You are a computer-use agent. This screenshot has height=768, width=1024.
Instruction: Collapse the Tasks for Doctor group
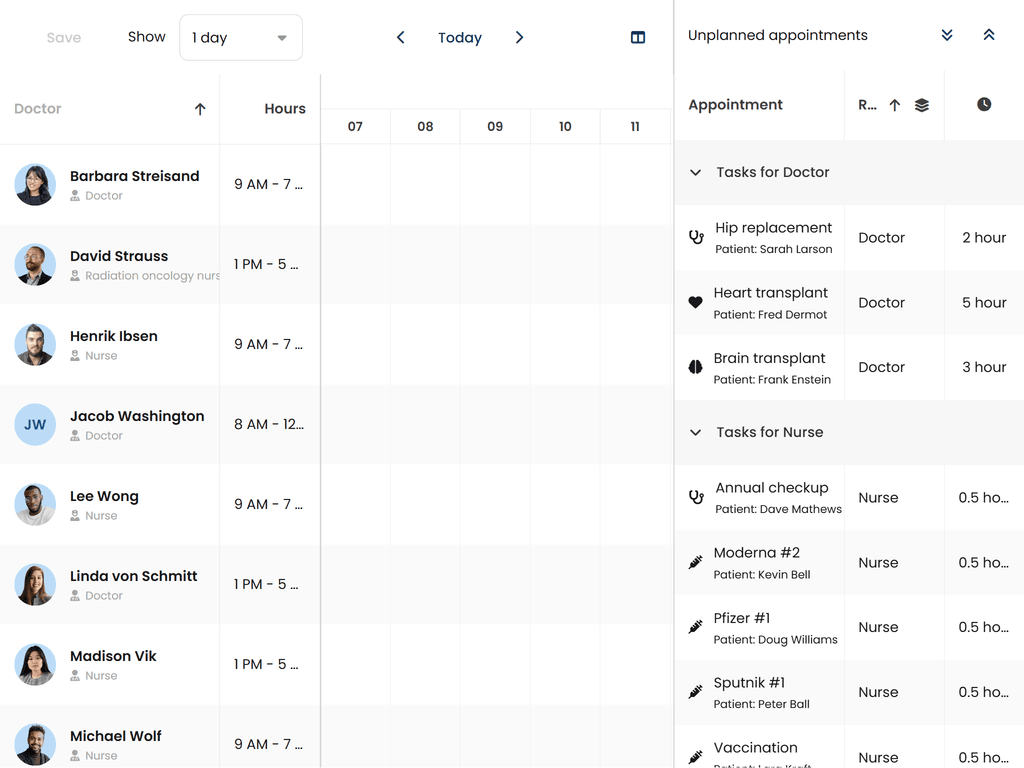click(x=696, y=172)
